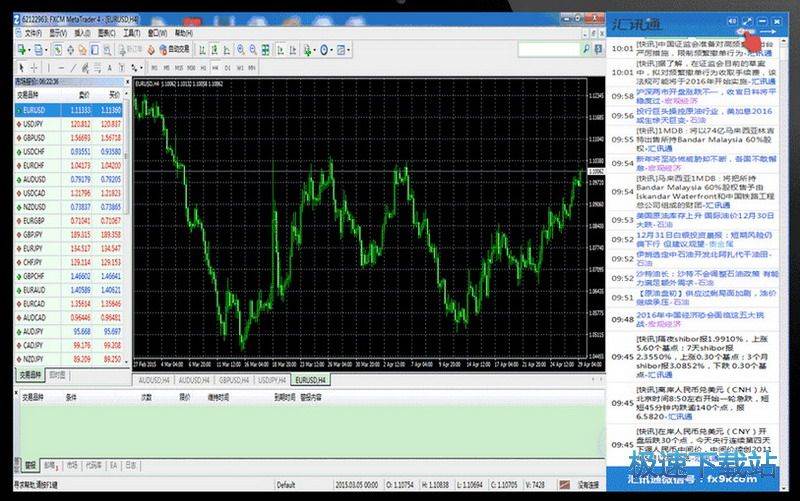This screenshot has height=501, width=800.
Task: Open the 帮助(H) menu
Action: (183, 33)
